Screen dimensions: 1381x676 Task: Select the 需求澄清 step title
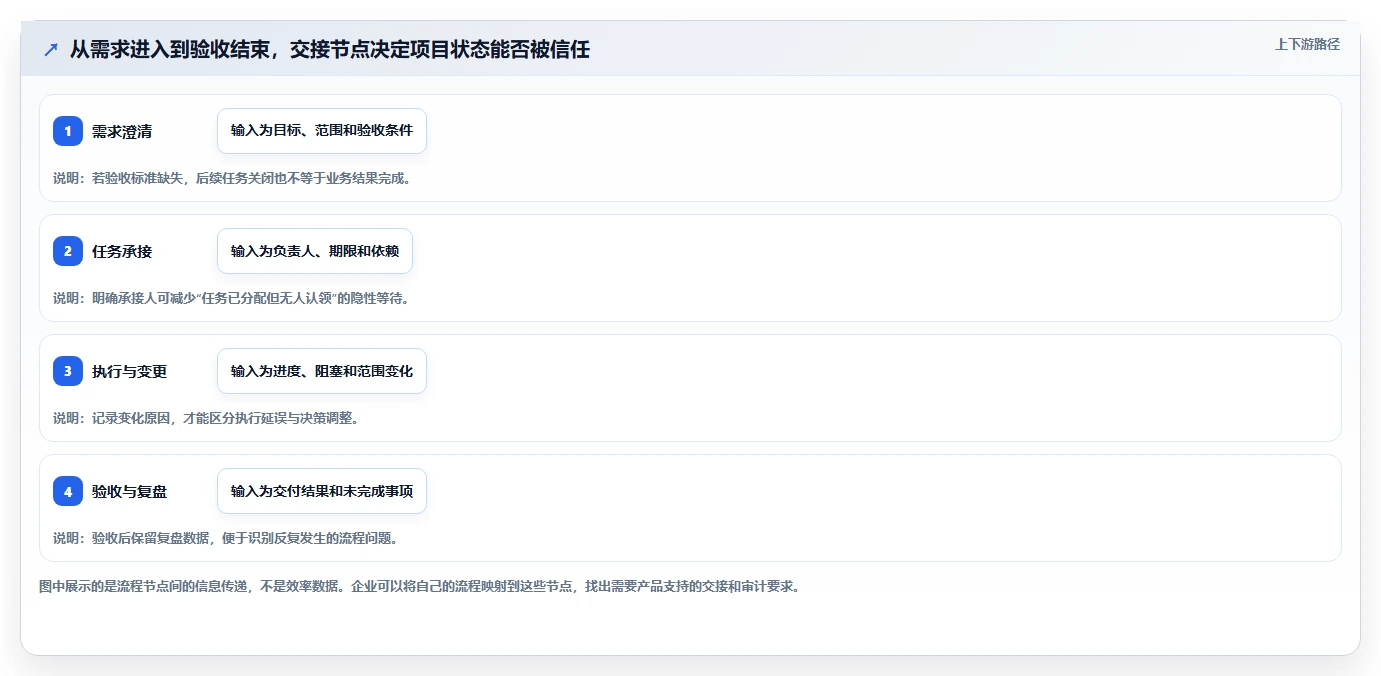coord(122,131)
